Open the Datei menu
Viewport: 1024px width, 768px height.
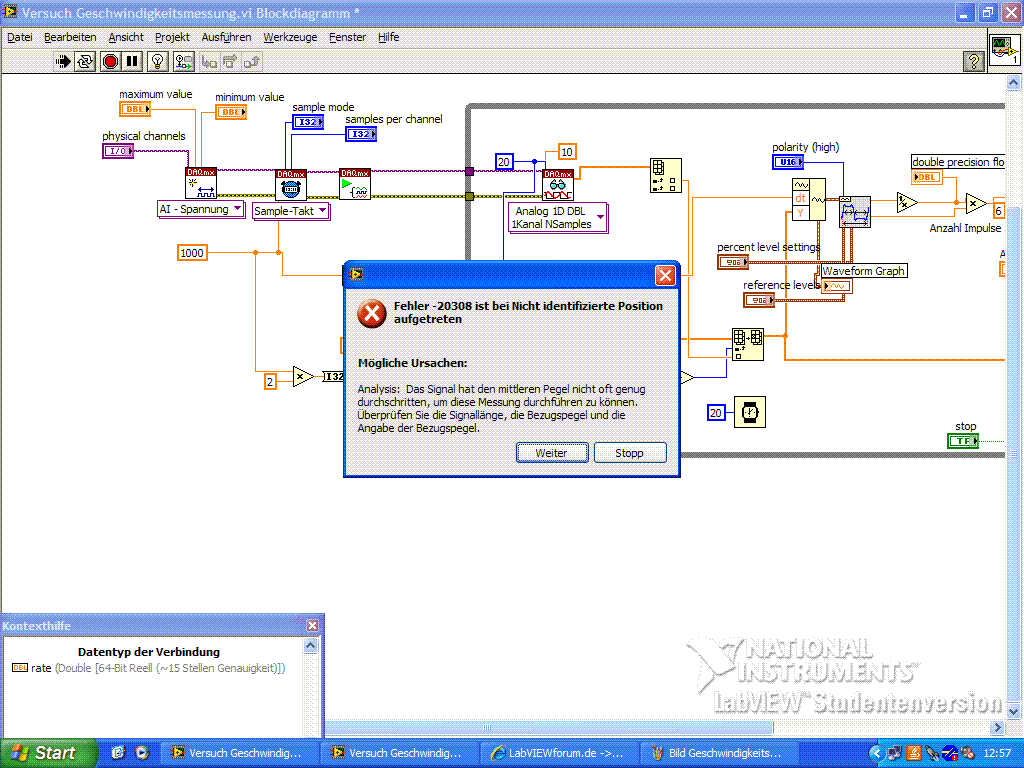(x=20, y=37)
